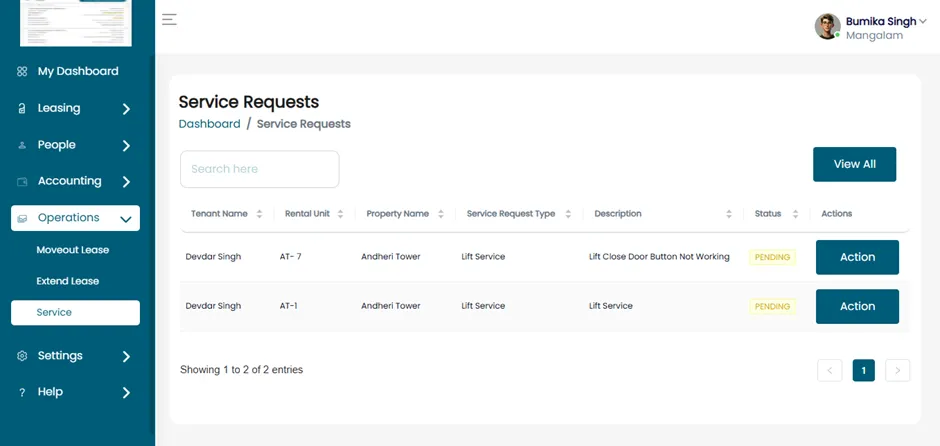Click the Search here input field
Image resolution: width=940 pixels, height=446 pixels.
(x=260, y=169)
